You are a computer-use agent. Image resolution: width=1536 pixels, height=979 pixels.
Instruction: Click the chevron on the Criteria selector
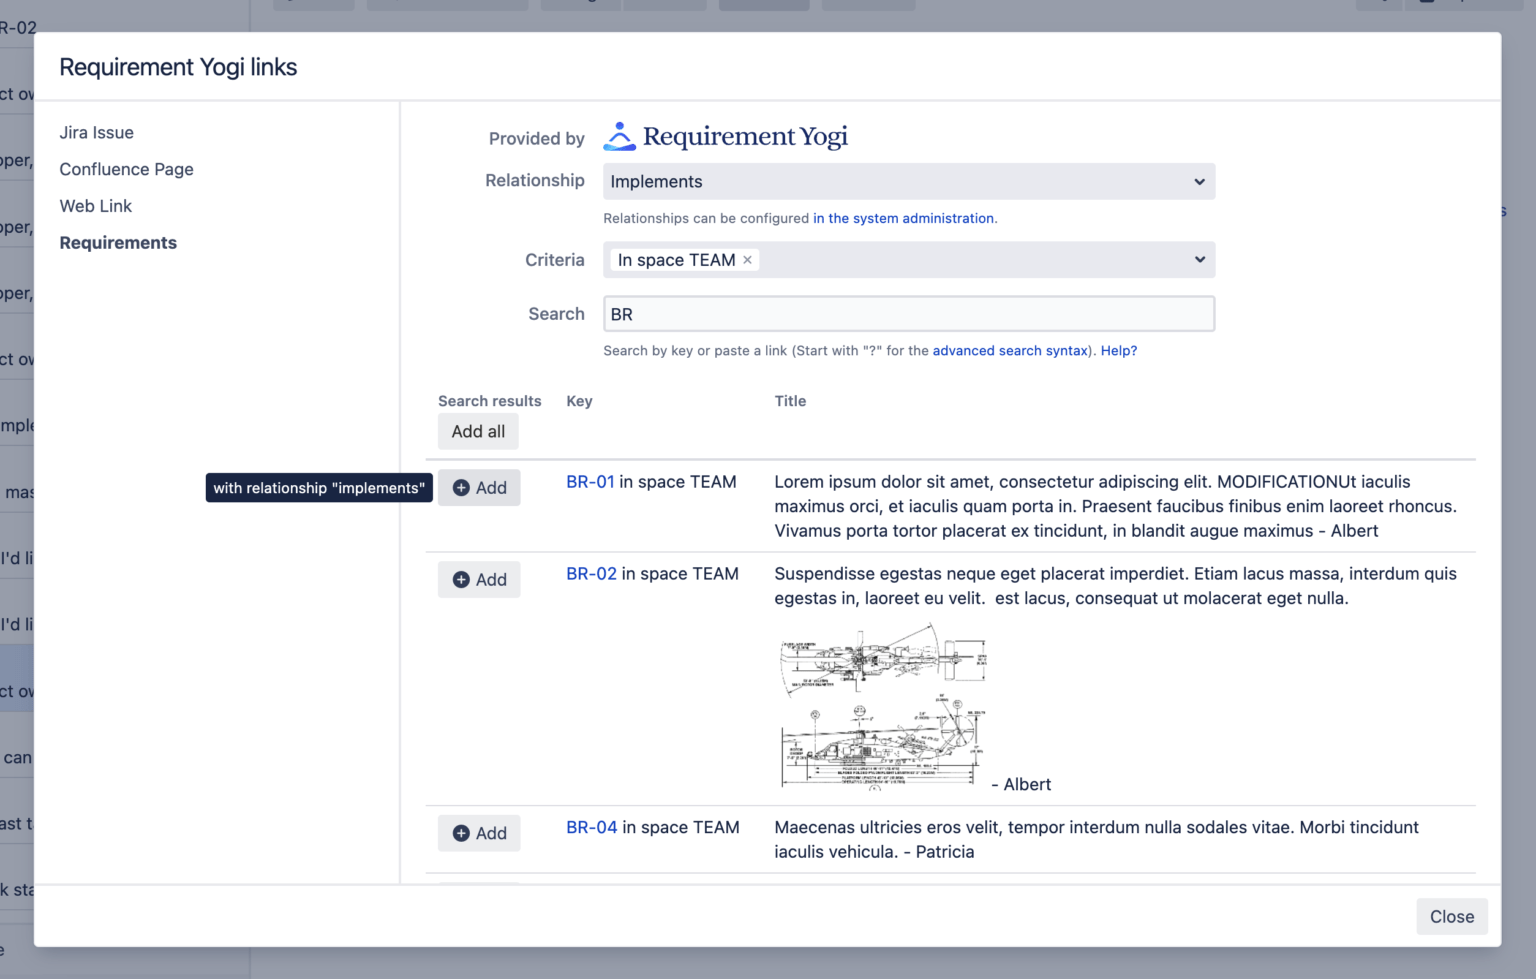point(1199,259)
